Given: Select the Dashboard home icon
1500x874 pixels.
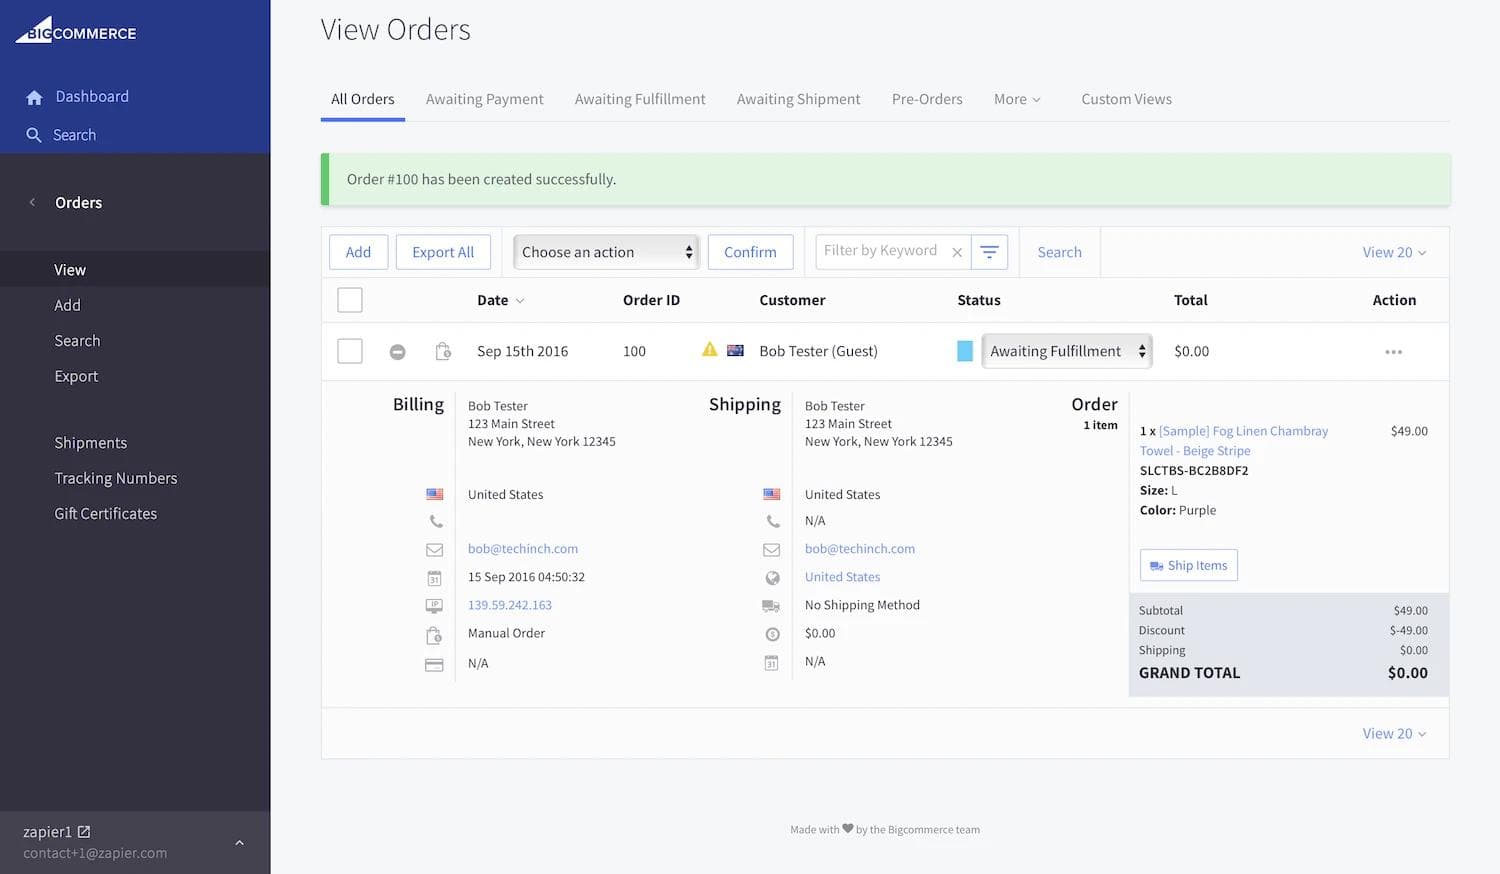Looking at the screenshot, I should coord(35,96).
